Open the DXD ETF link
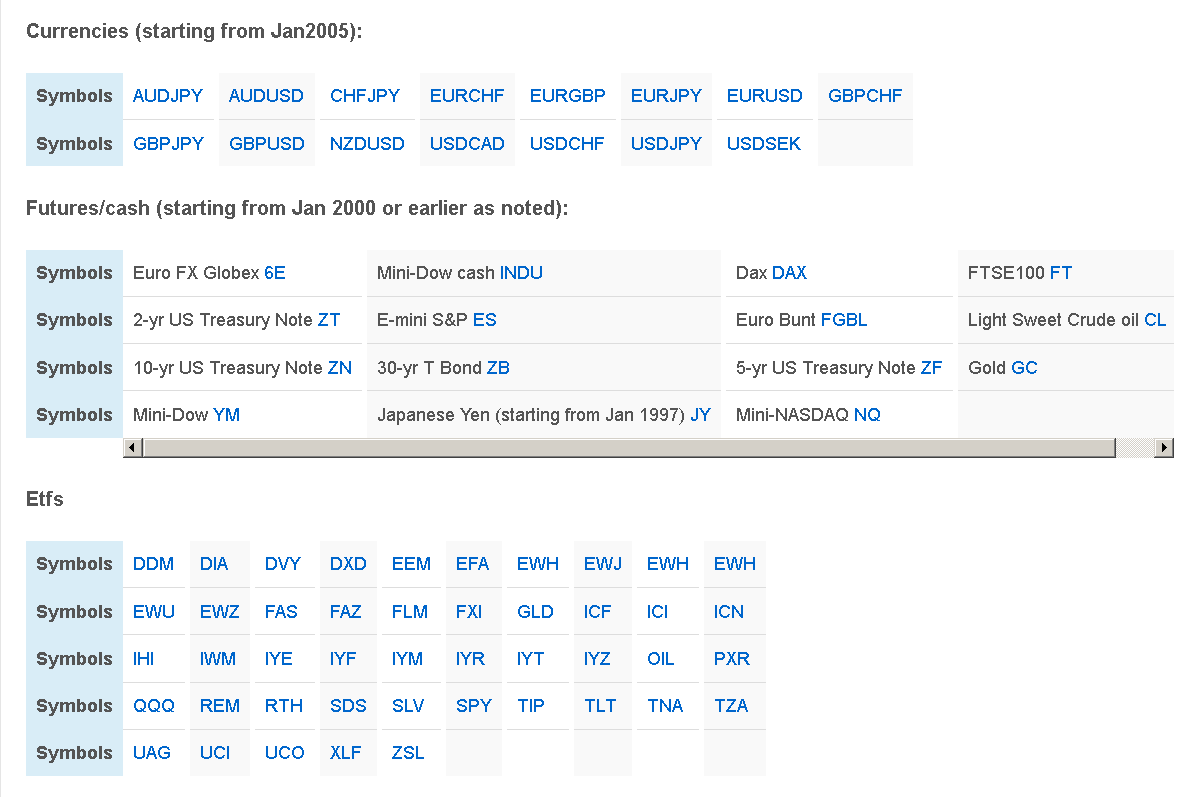The height and width of the screenshot is (797, 1195). tap(348, 565)
